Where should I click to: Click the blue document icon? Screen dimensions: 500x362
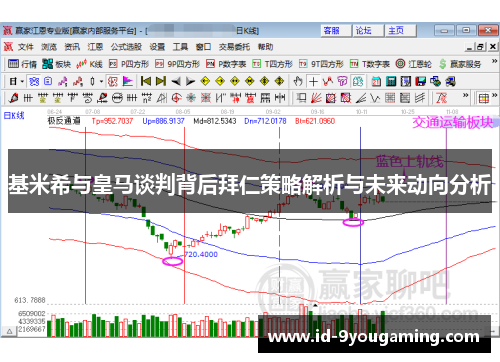48,81
